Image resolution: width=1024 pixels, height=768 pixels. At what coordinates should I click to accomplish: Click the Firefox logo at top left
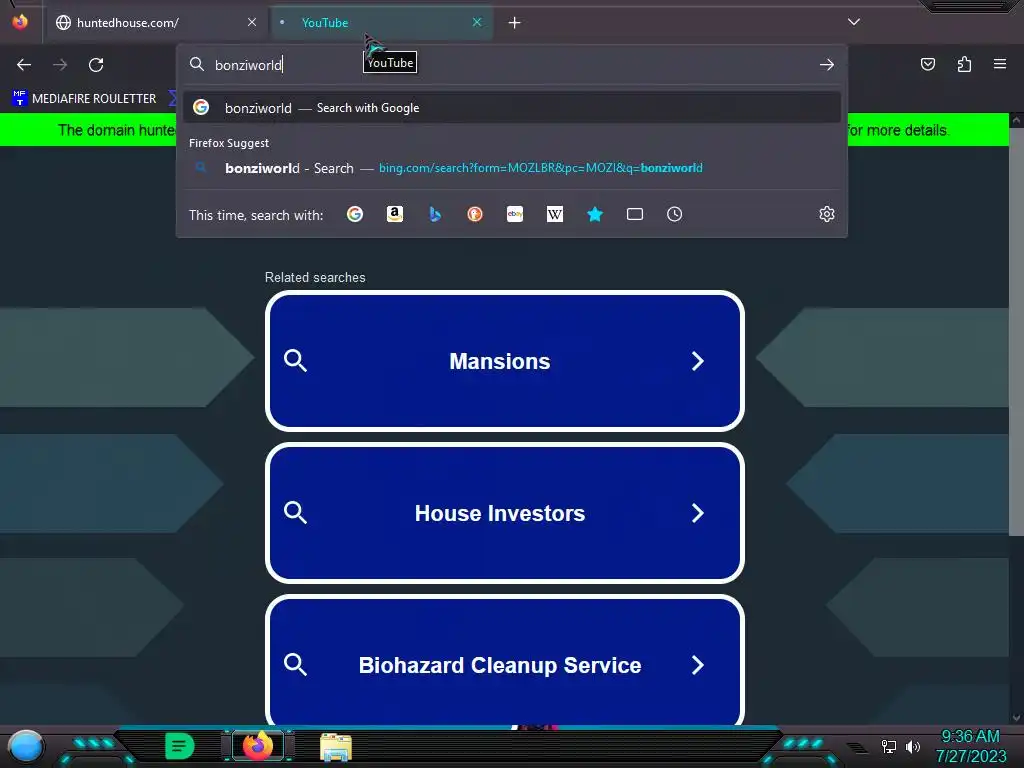(20, 22)
